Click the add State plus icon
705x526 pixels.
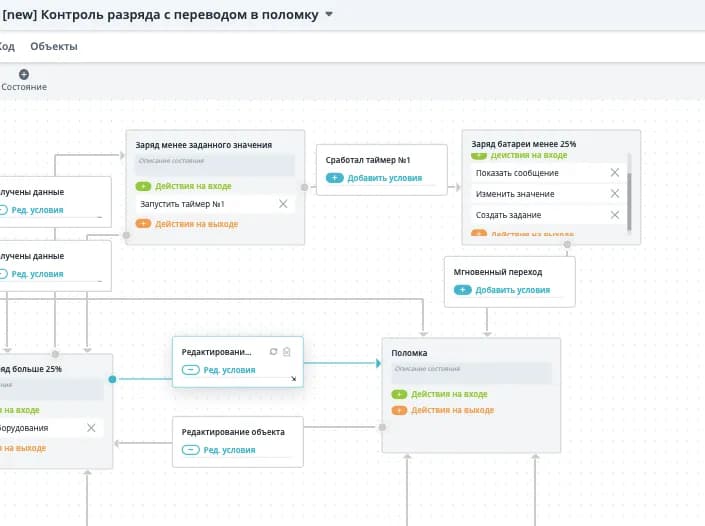coord(24,74)
